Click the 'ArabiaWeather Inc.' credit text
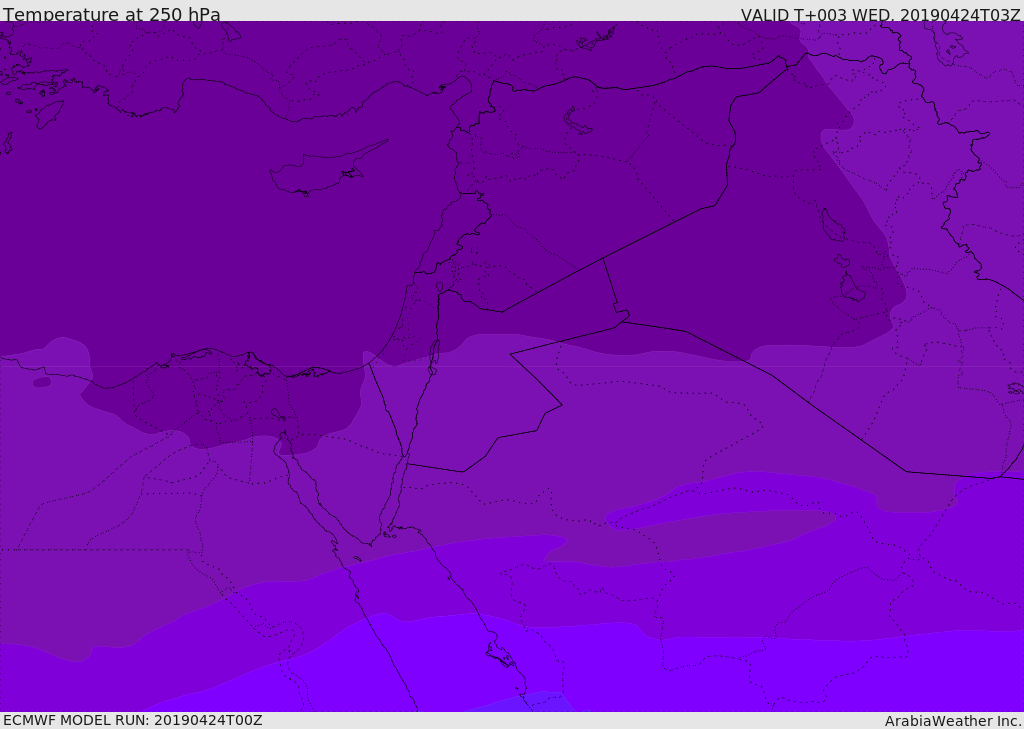 953,721
